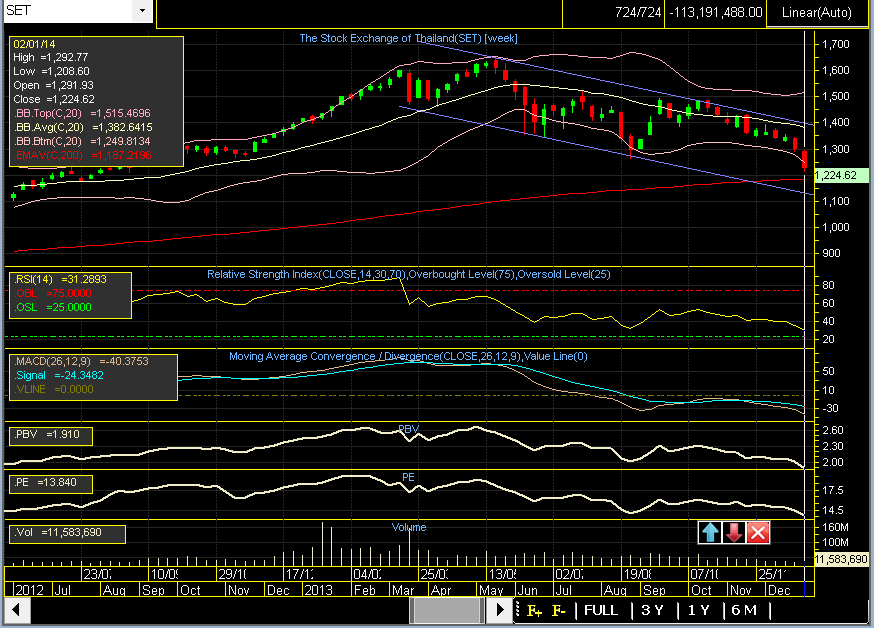Click the PE =13.840 label
The image size is (874, 628).
45,482
